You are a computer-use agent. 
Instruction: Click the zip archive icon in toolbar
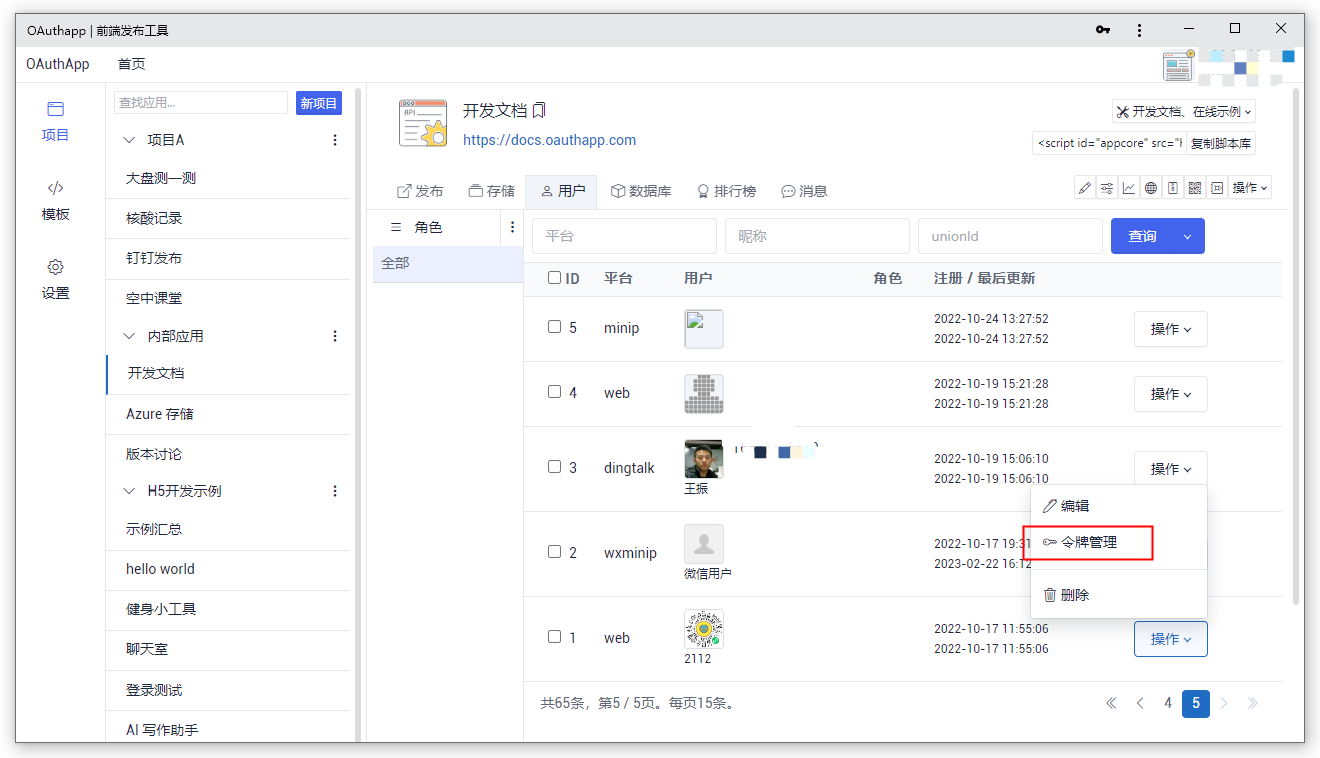pos(1173,188)
